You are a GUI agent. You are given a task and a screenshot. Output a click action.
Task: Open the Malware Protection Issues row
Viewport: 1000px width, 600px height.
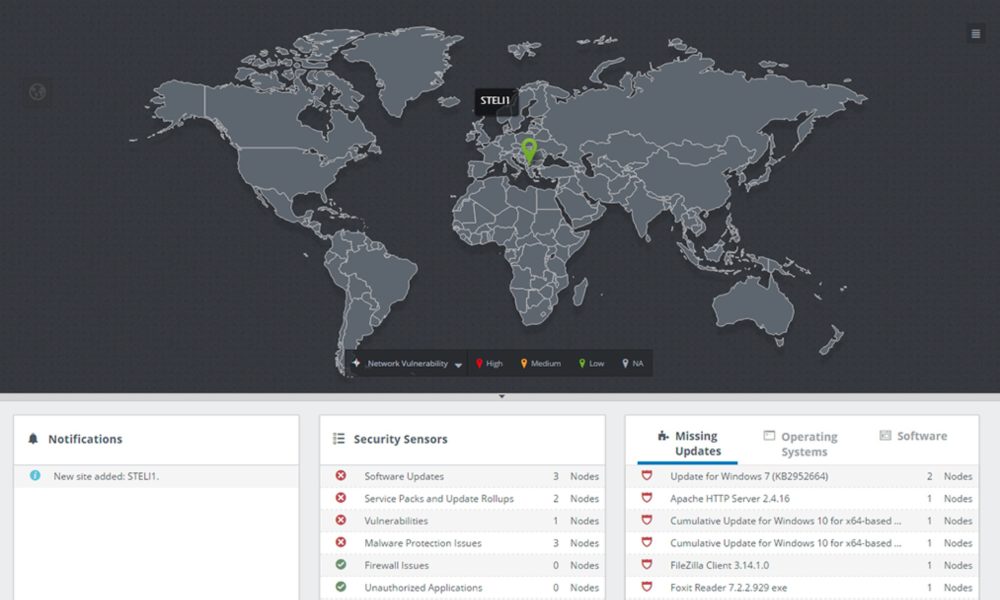point(423,543)
